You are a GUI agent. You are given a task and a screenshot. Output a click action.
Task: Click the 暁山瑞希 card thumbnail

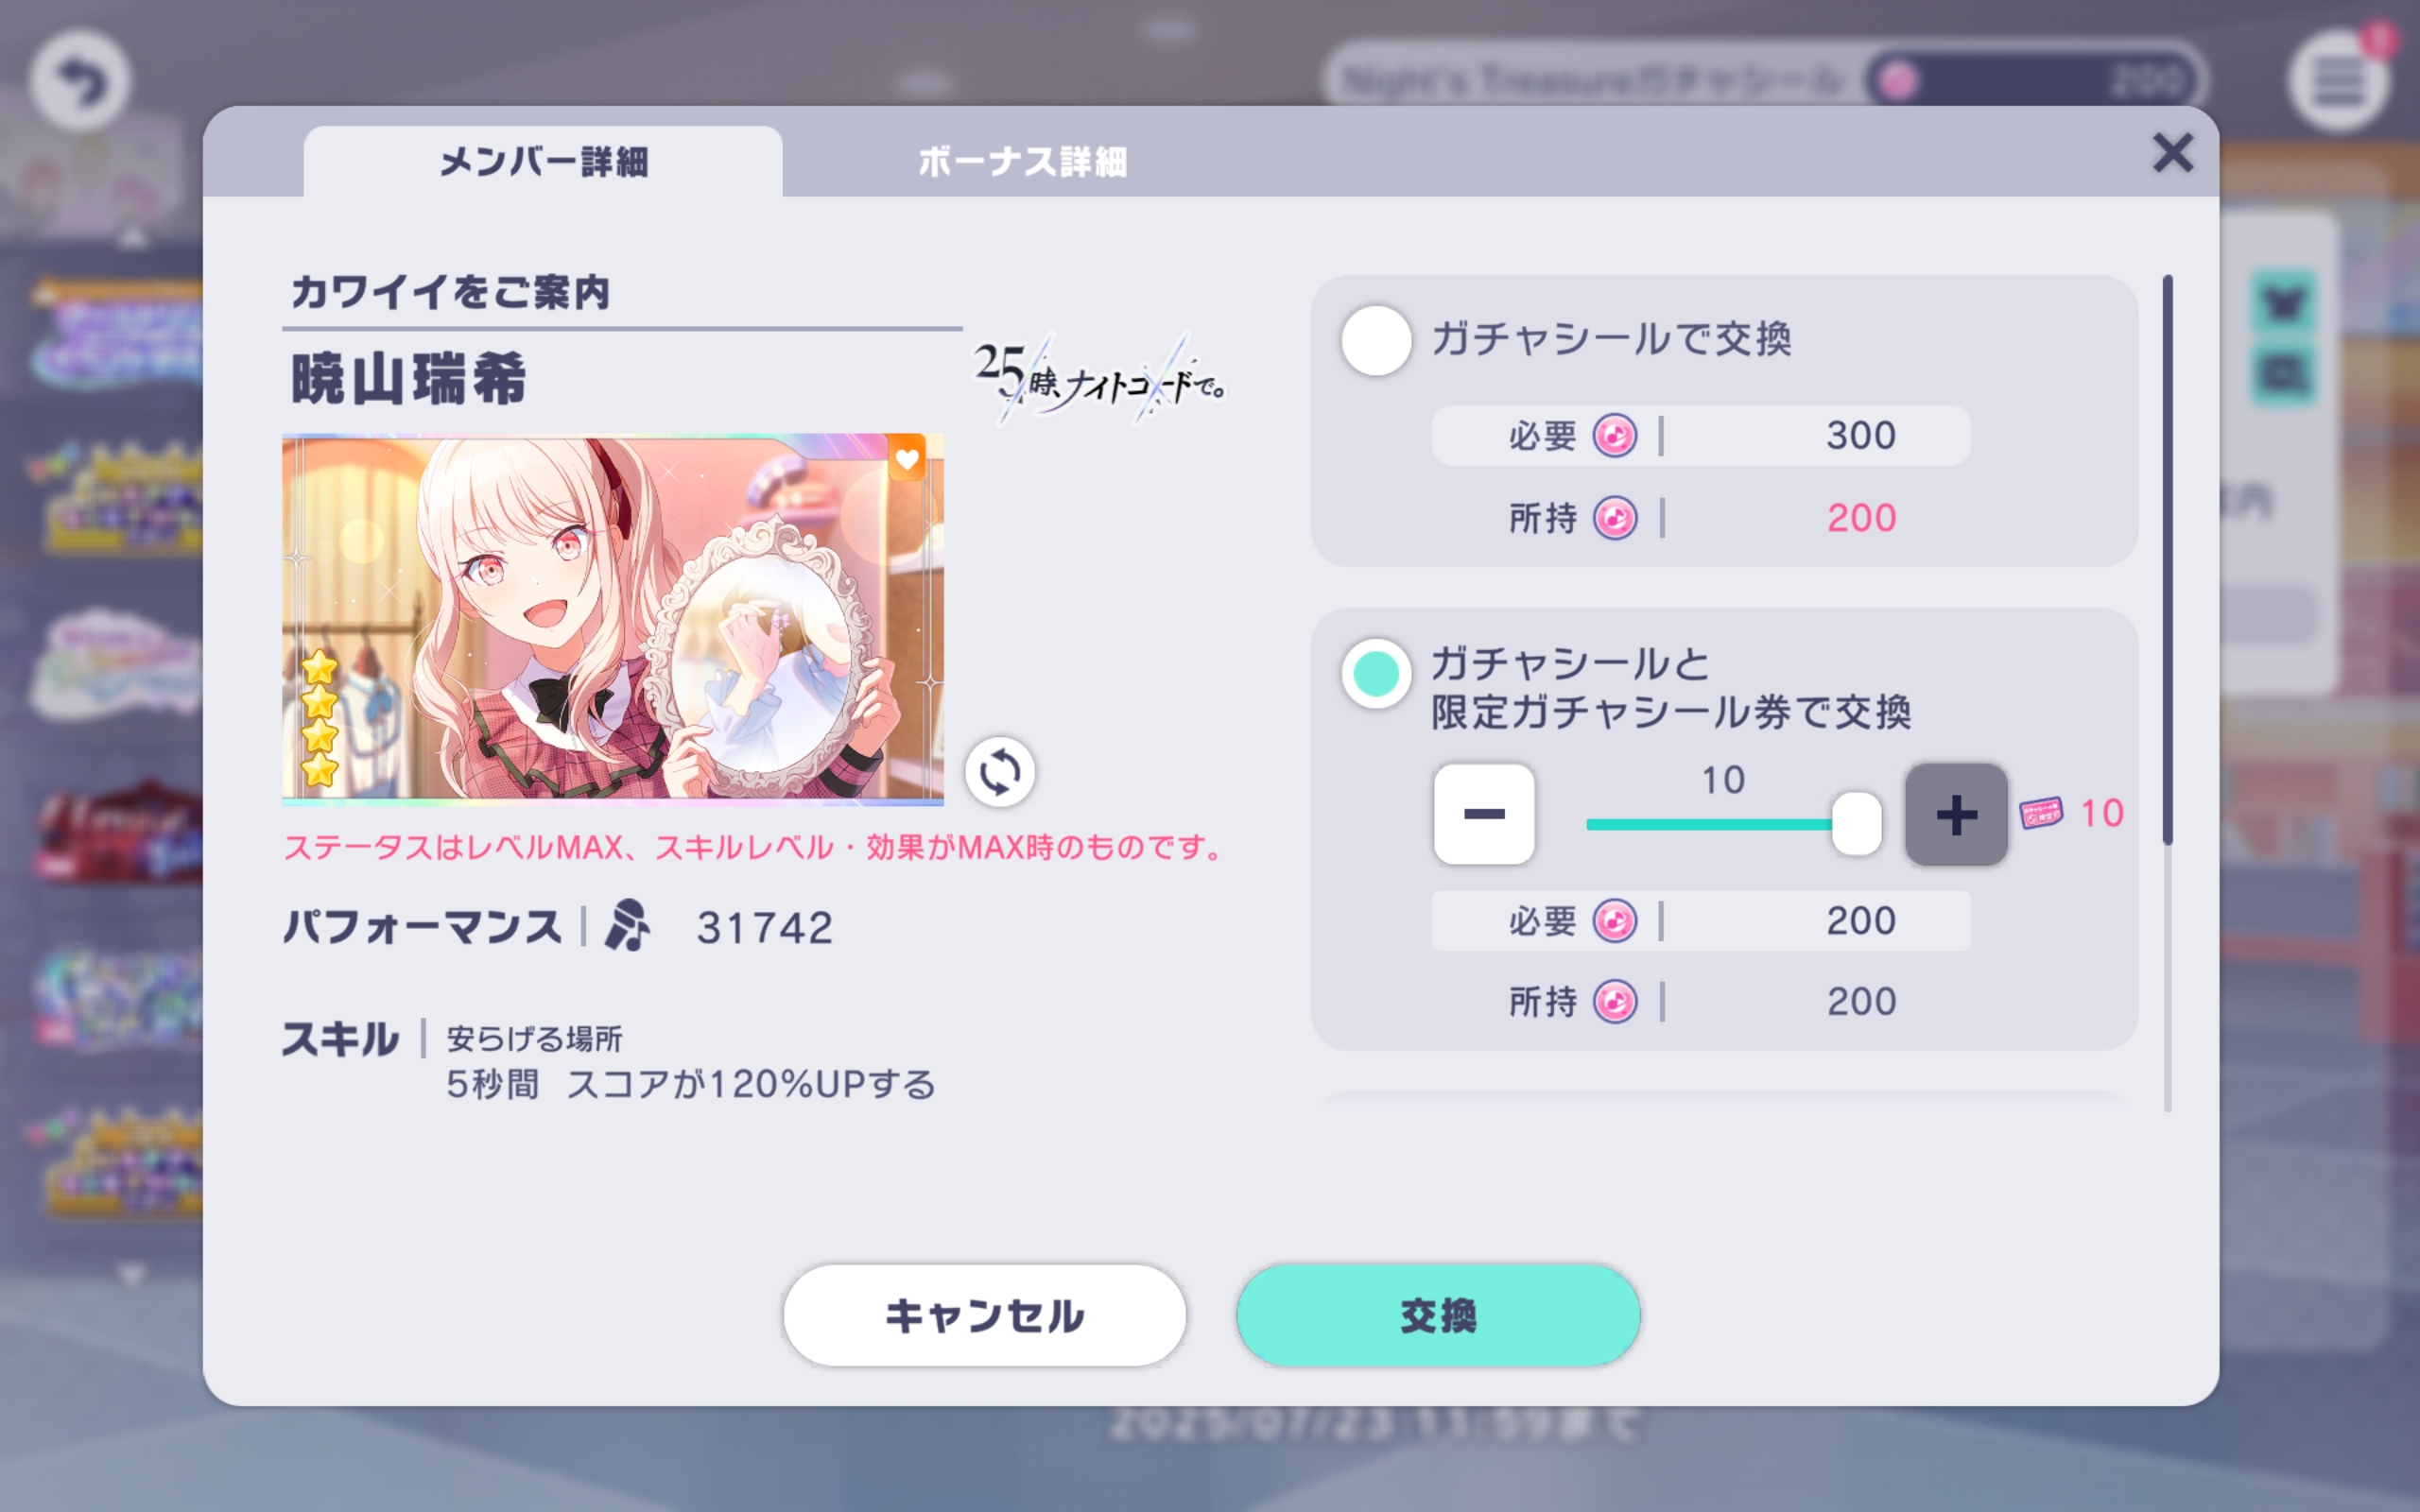click(613, 619)
